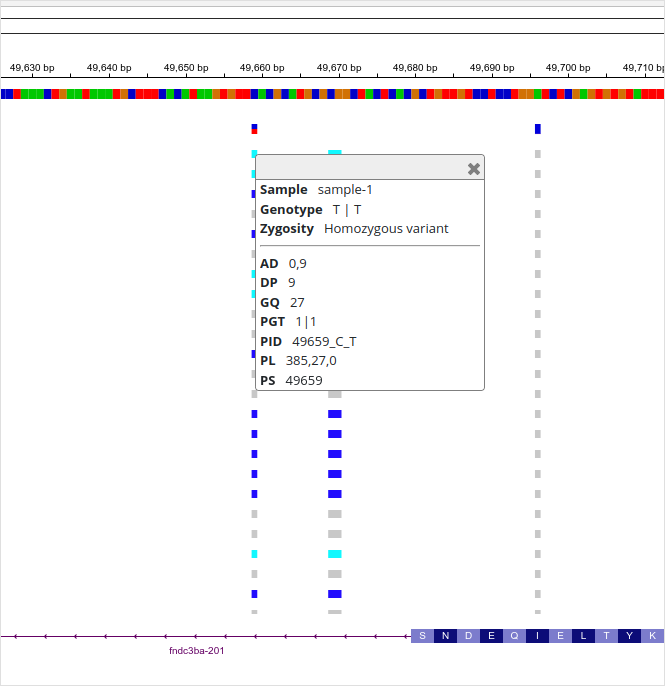The height and width of the screenshot is (686, 665).
Task: Click the GQ value '27'
Action: pyautogui.click(x=297, y=303)
